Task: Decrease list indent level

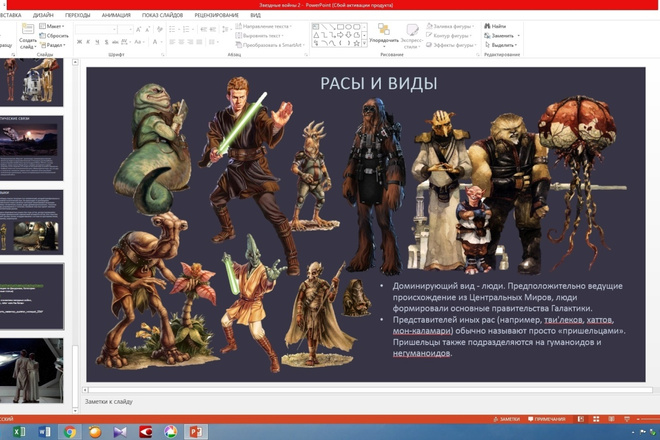Action: pos(203,29)
